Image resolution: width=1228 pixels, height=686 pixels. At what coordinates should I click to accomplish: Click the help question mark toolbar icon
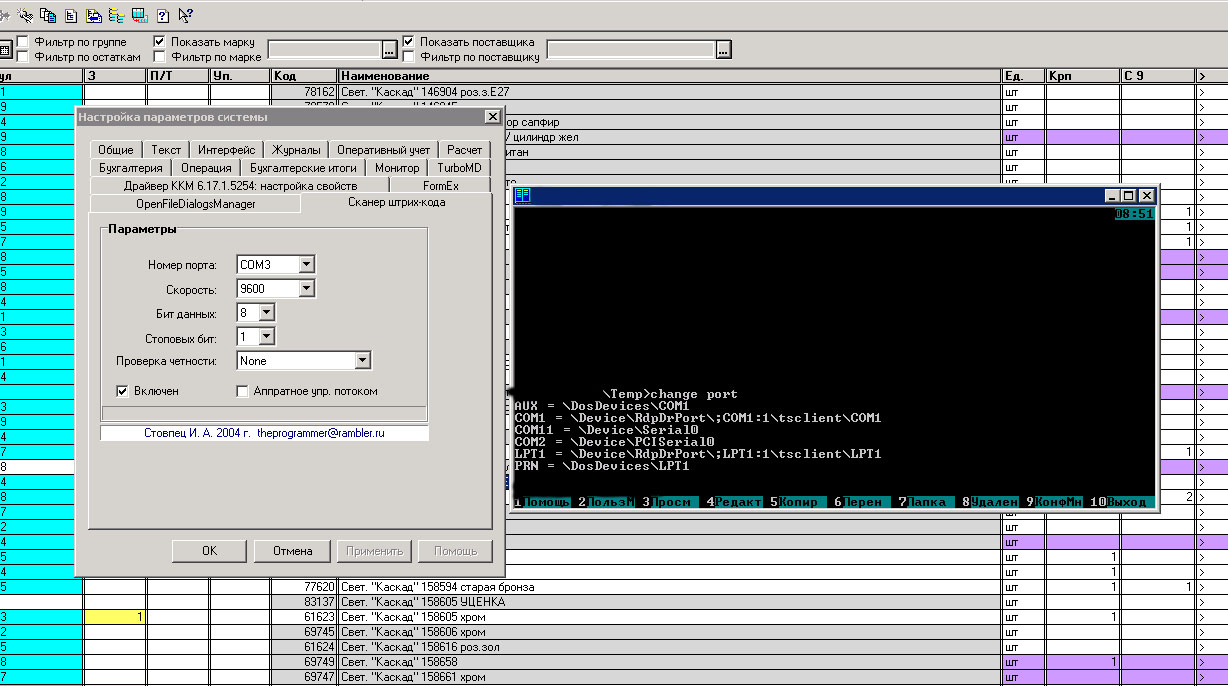(162, 15)
